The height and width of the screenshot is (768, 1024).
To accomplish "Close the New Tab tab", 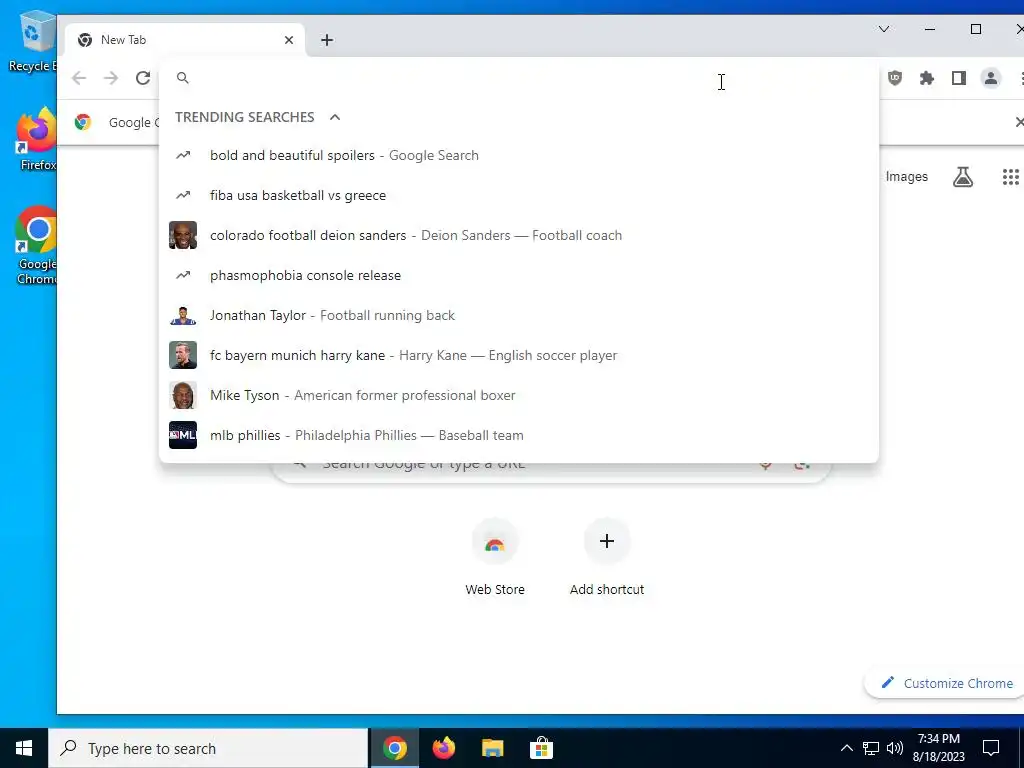I will coord(289,40).
